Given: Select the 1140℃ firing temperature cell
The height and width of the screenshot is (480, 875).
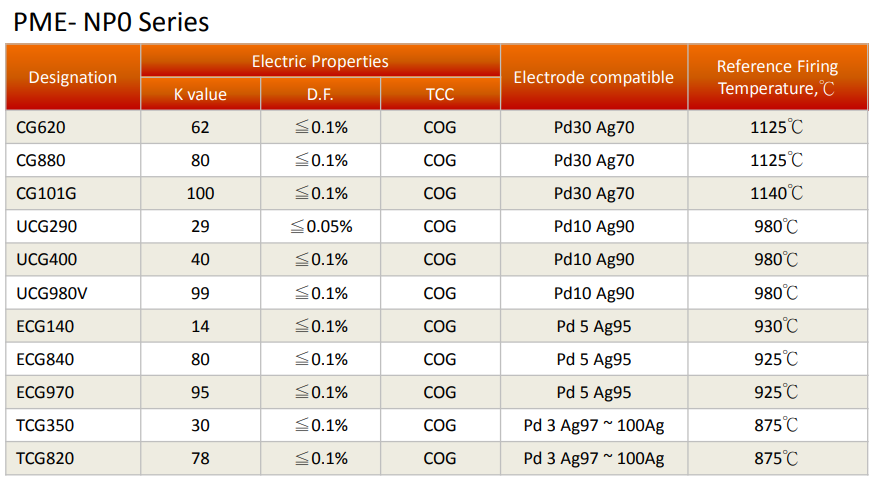Looking at the screenshot, I should pos(777,194).
